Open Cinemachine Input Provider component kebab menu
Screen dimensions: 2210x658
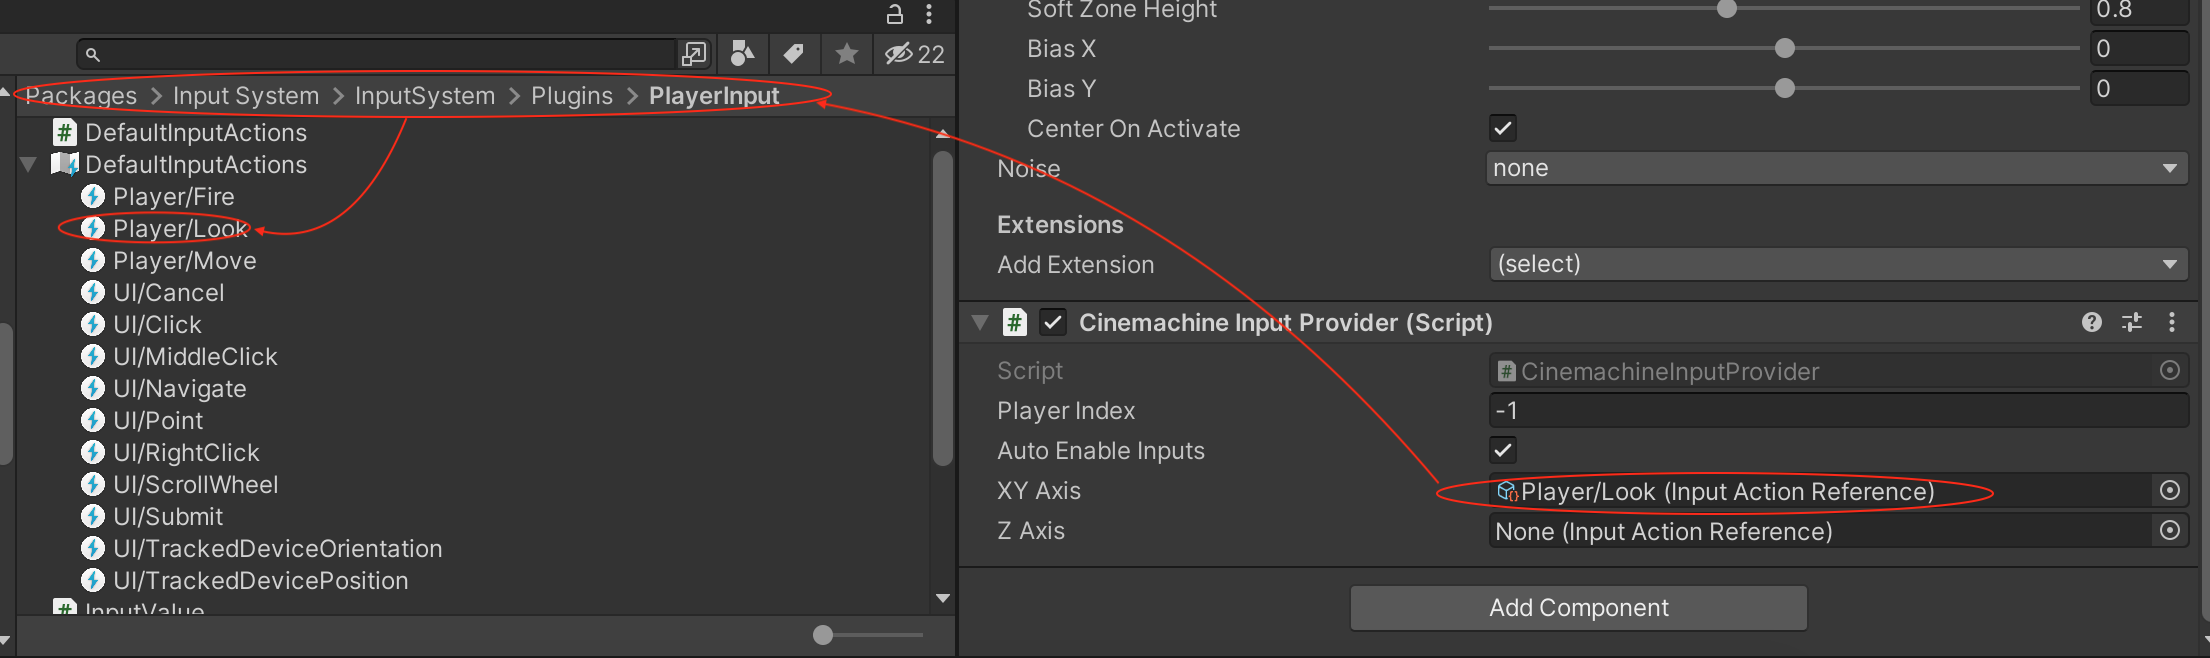2171,322
